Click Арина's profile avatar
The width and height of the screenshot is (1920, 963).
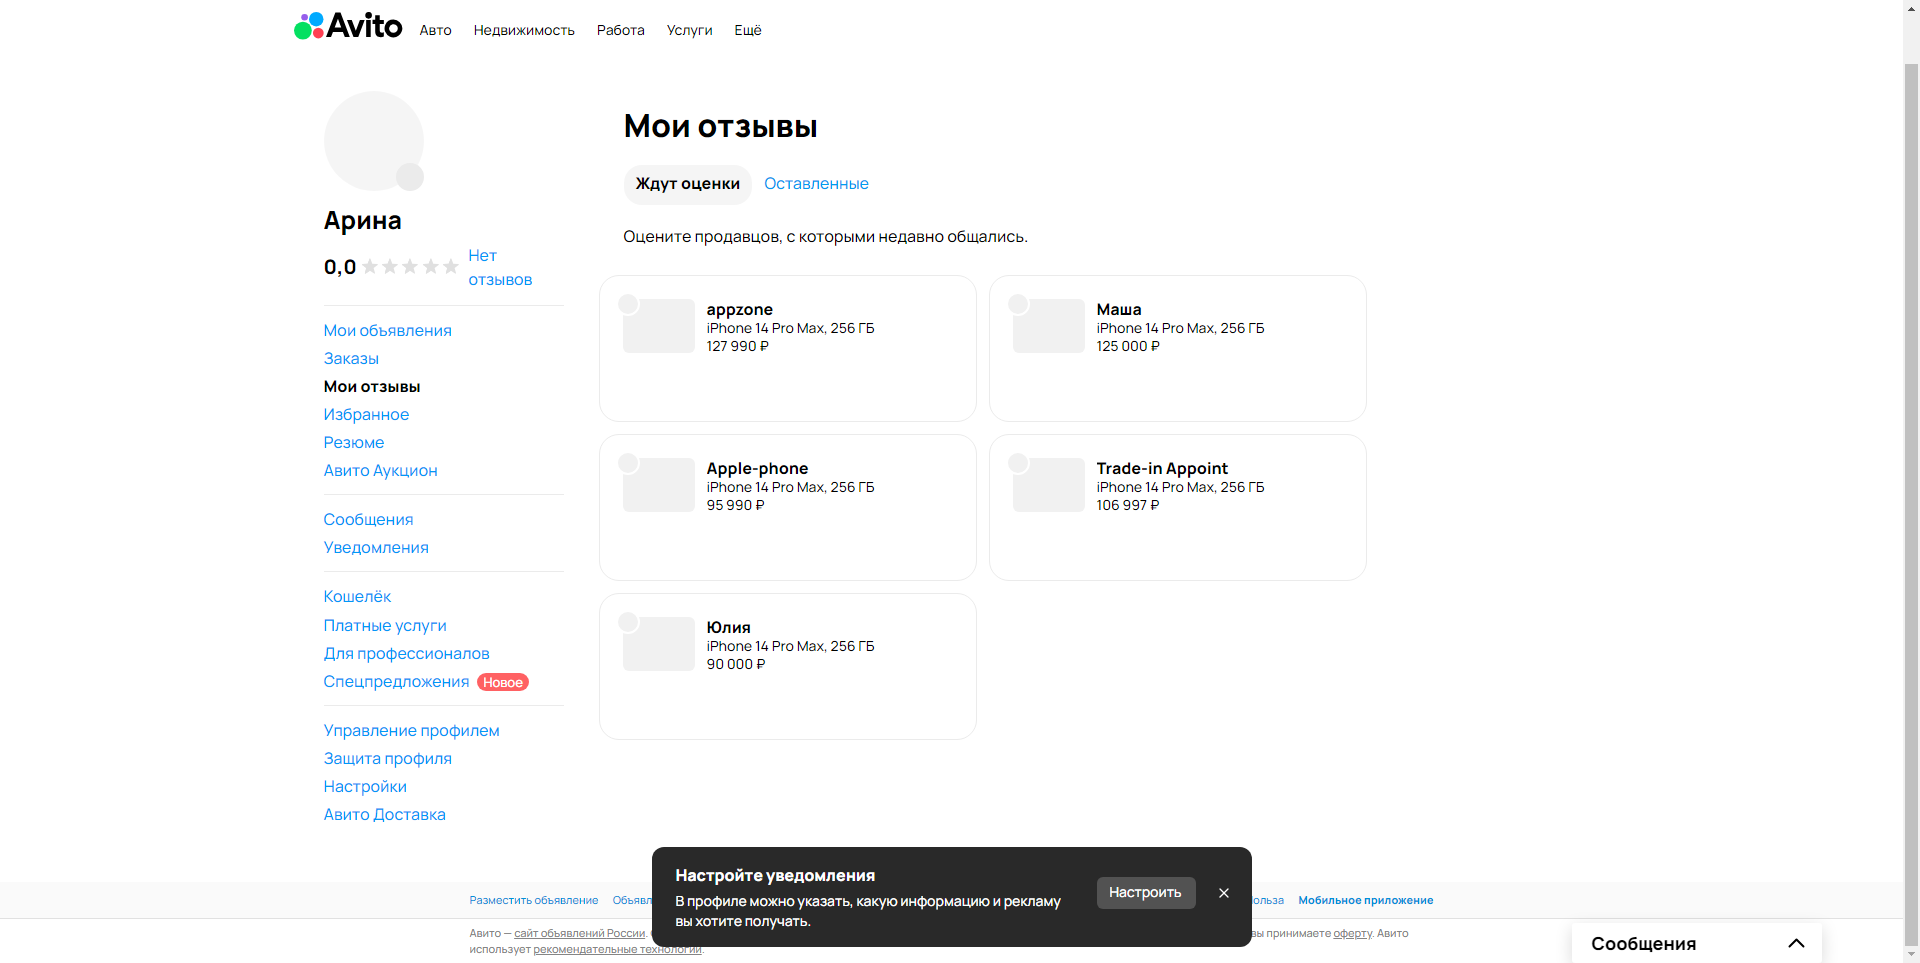373,141
